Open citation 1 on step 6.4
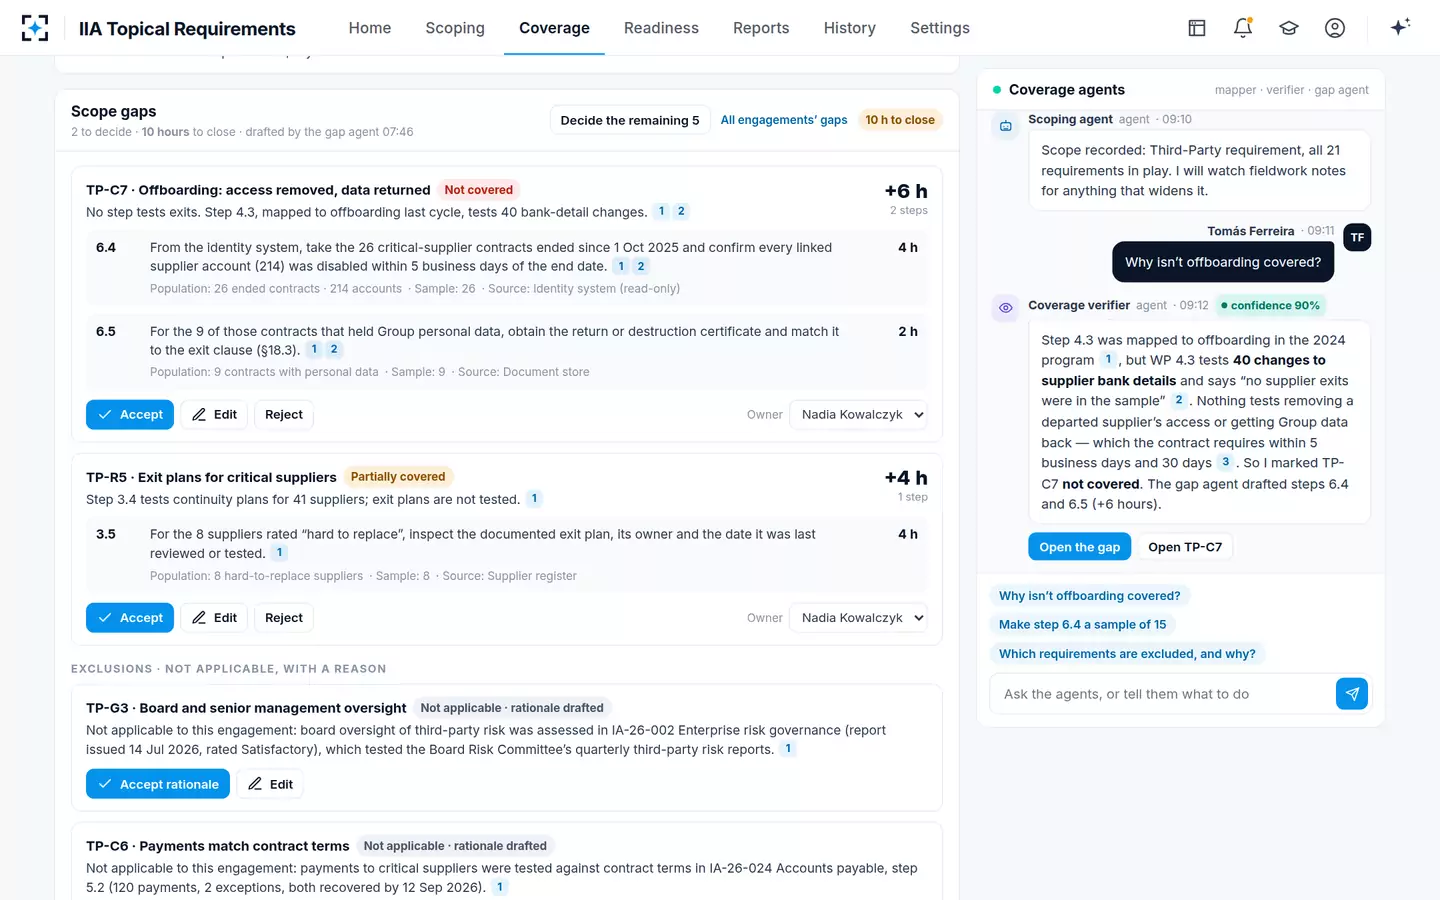 [621, 266]
